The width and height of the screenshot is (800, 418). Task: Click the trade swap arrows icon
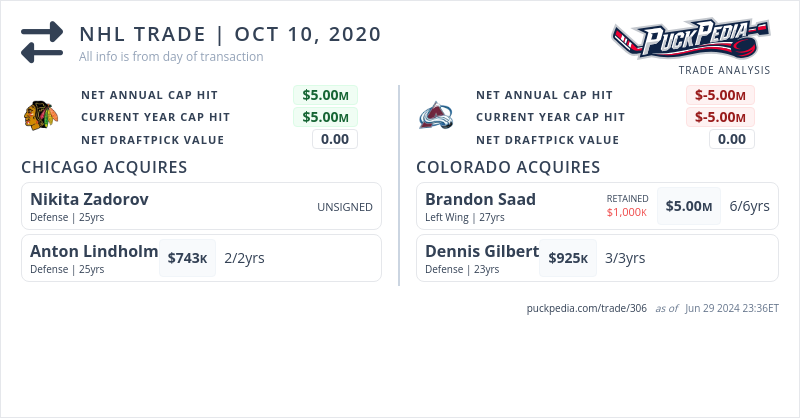click(42, 42)
